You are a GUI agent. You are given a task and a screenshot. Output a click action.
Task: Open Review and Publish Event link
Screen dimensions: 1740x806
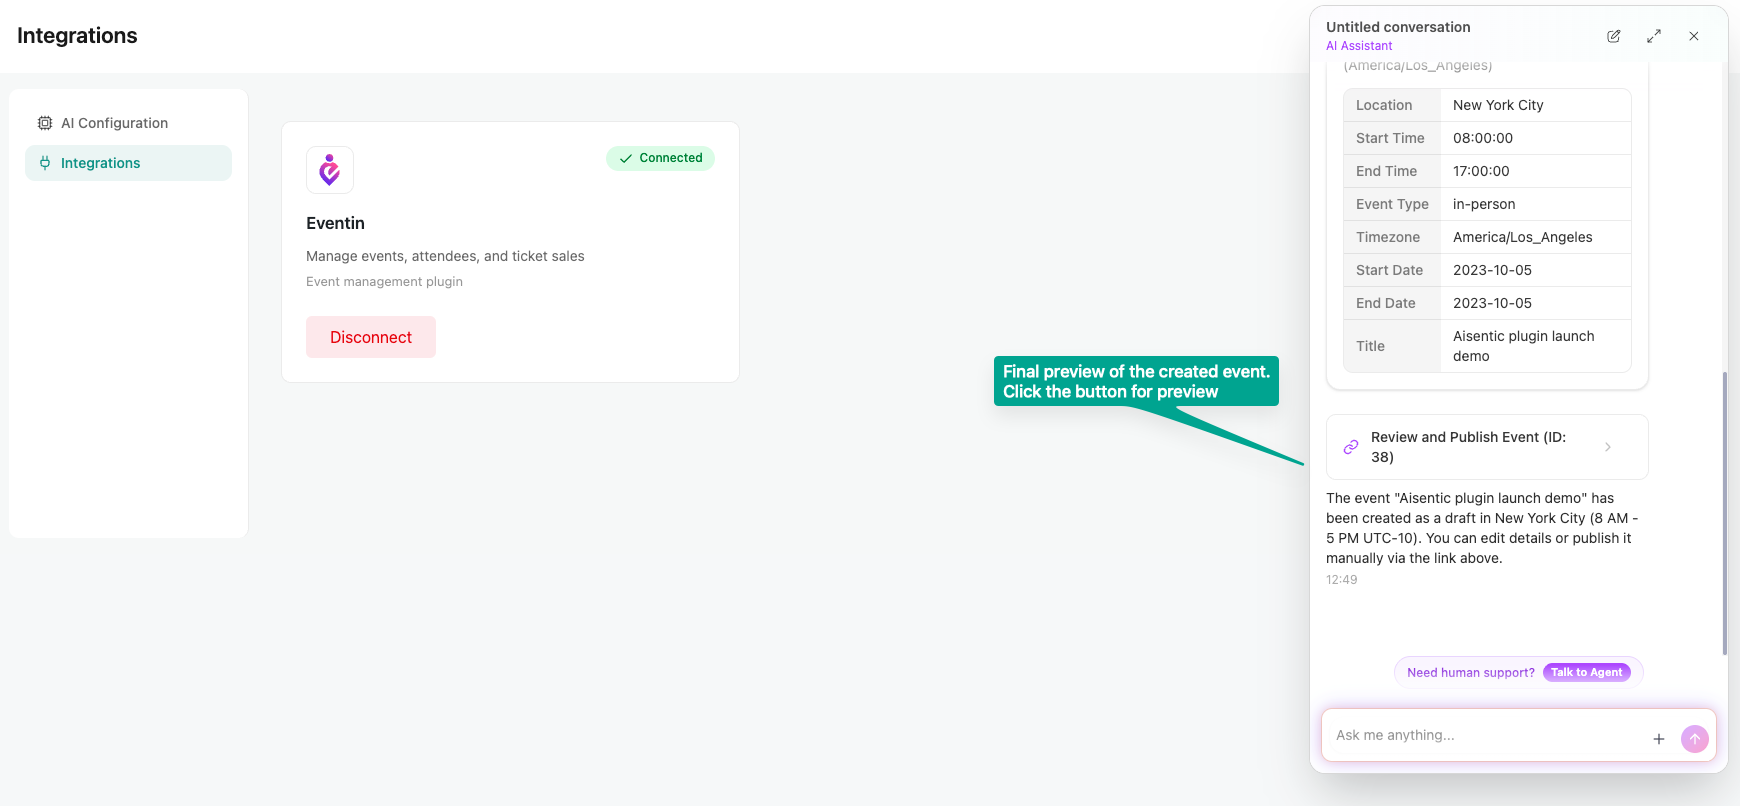[1468, 447]
